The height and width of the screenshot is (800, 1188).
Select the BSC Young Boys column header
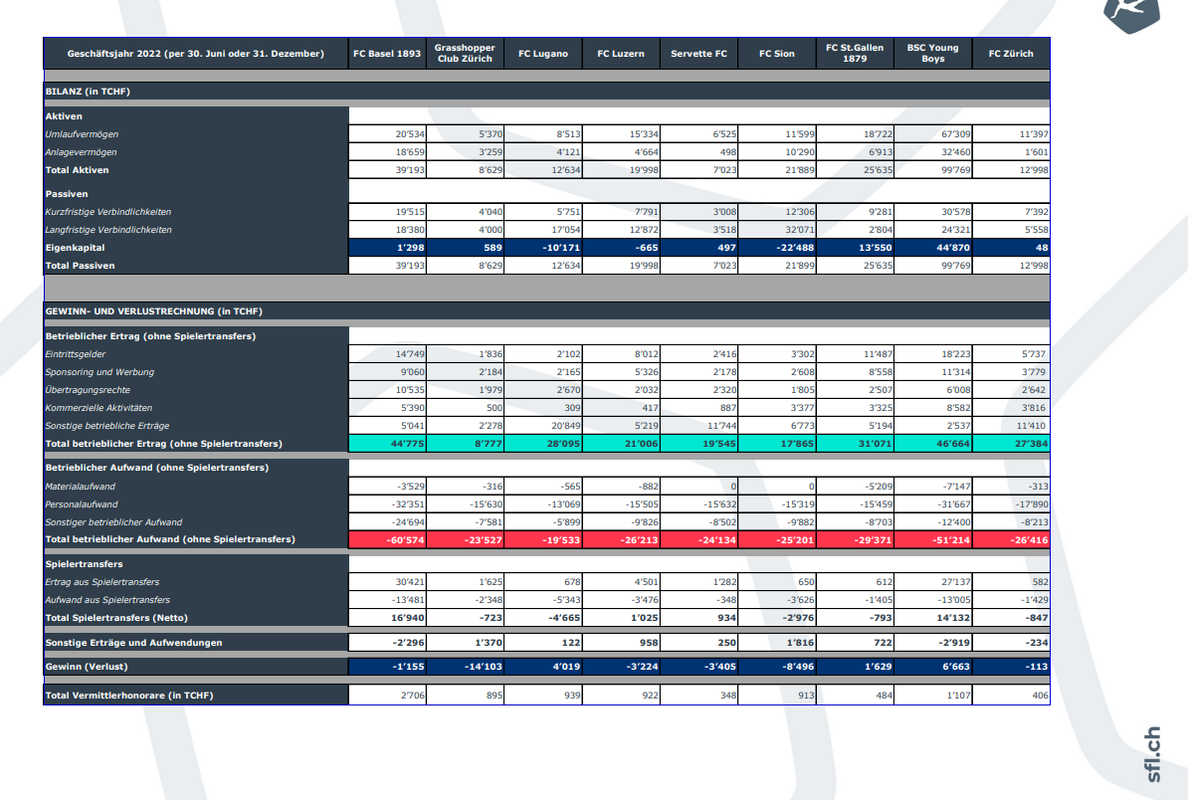click(933, 54)
